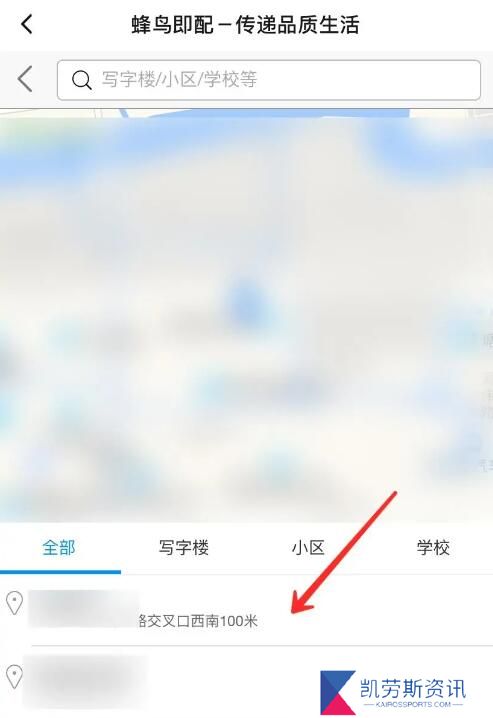Tap the black back arrow in title bar
Image resolution: width=493 pixels, height=718 pixels.
pos(27,24)
